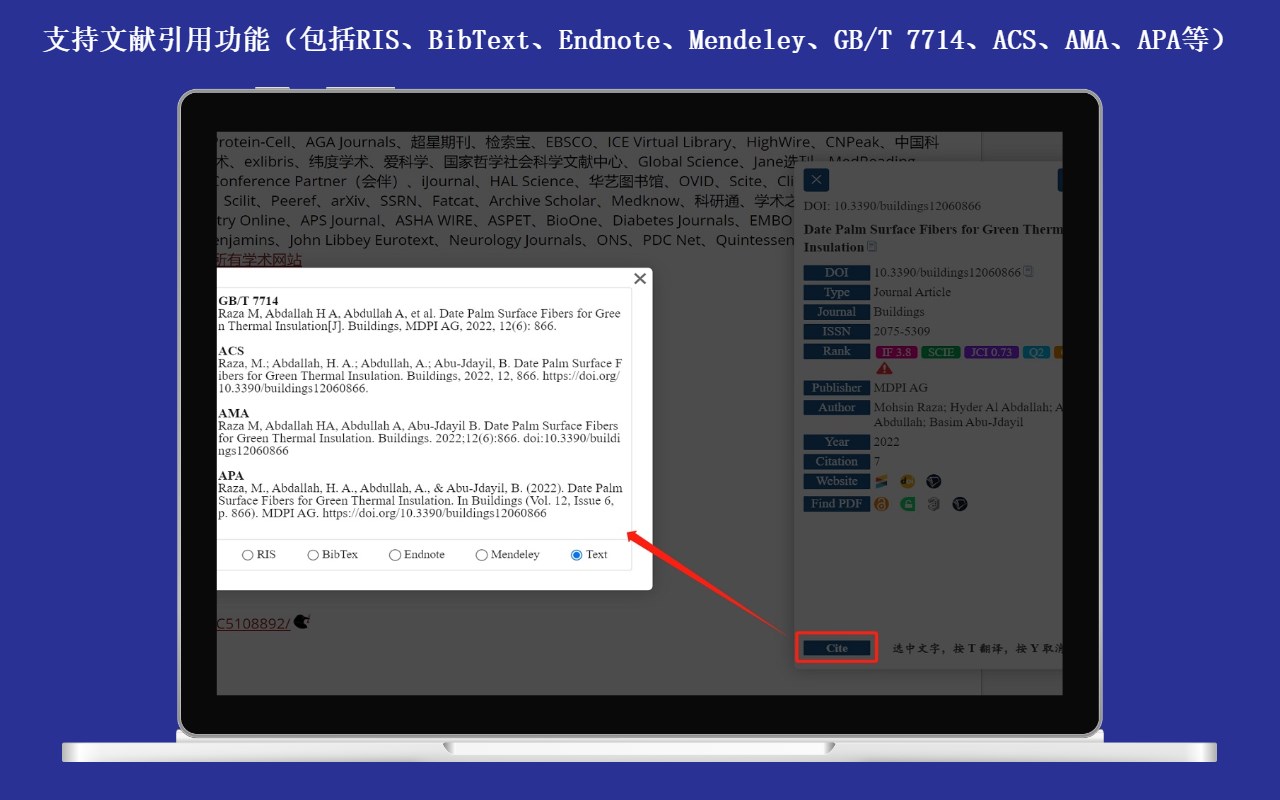Click the ISSN value 2075-5309
Viewport: 1280px width, 800px height.
[902, 331]
